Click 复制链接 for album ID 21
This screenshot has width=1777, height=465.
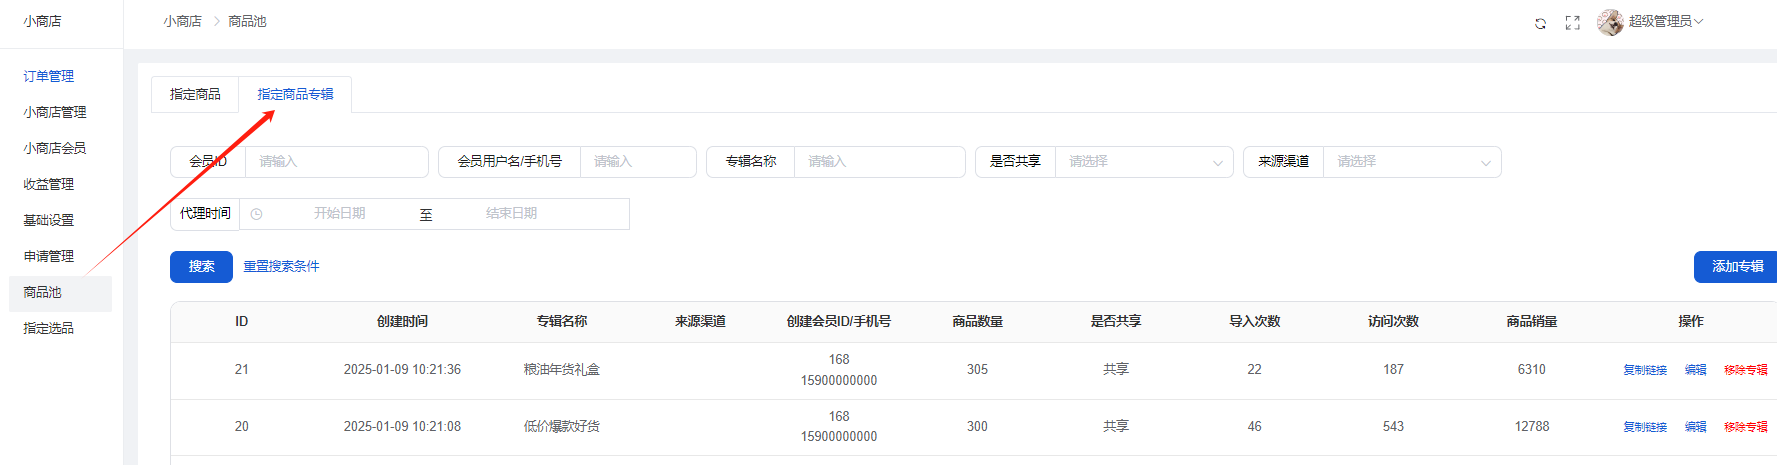pos(1644,370)
